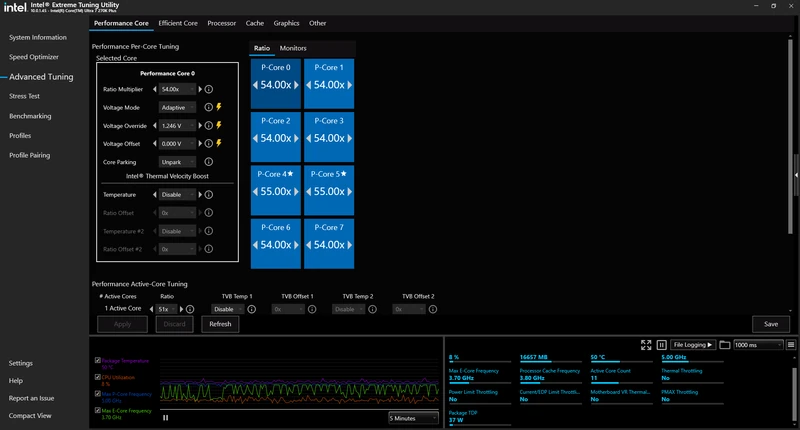The image size is (800, 430).
Task: Open TVB Temp 2 info icon
Action: click(x=372, y=309)
